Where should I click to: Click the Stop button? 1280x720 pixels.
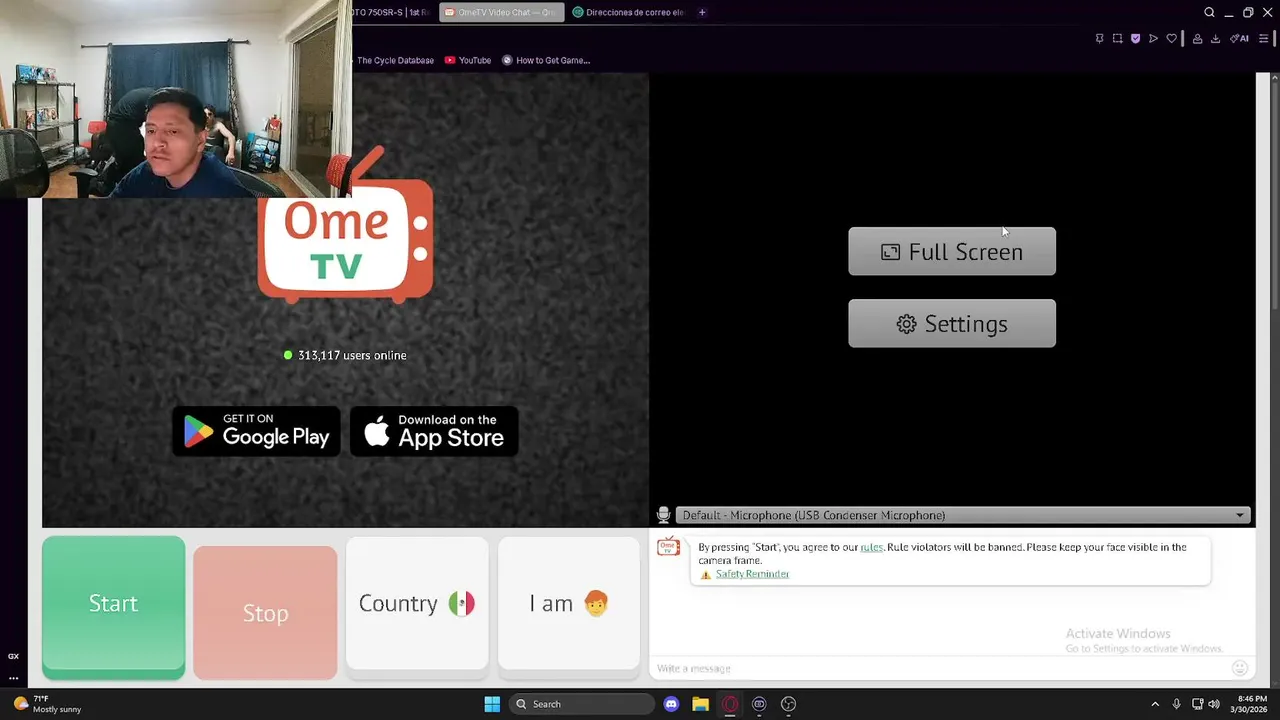tap(265, 613)
